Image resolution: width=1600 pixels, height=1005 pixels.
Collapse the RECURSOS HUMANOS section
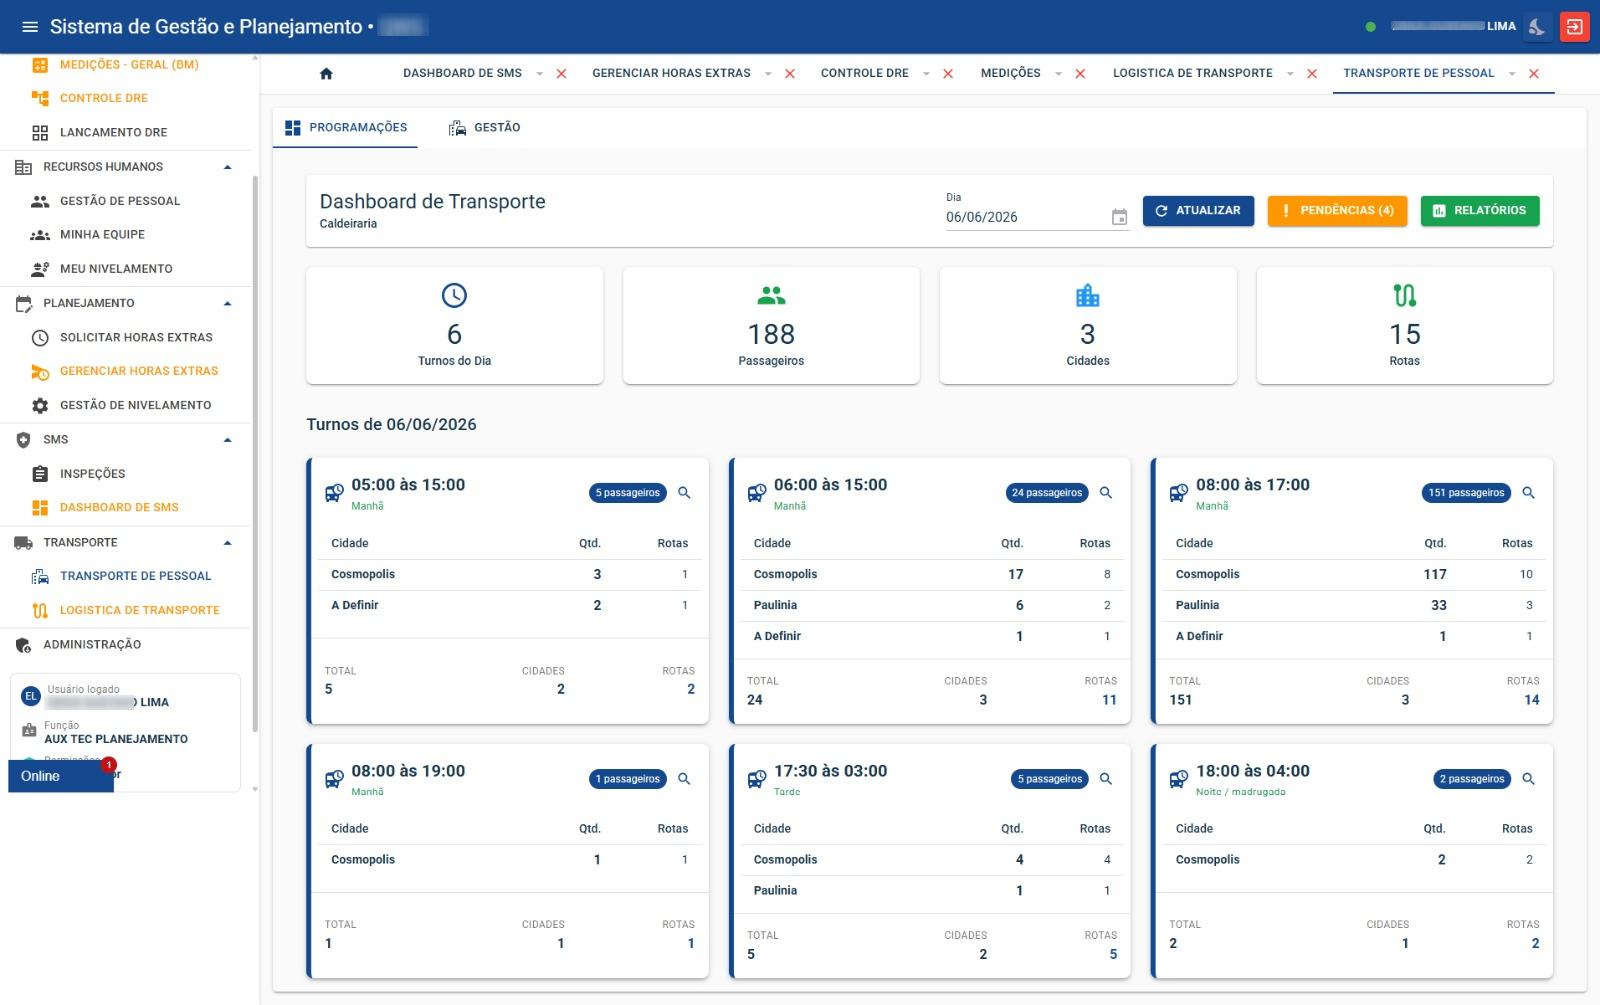click(228, 167)
